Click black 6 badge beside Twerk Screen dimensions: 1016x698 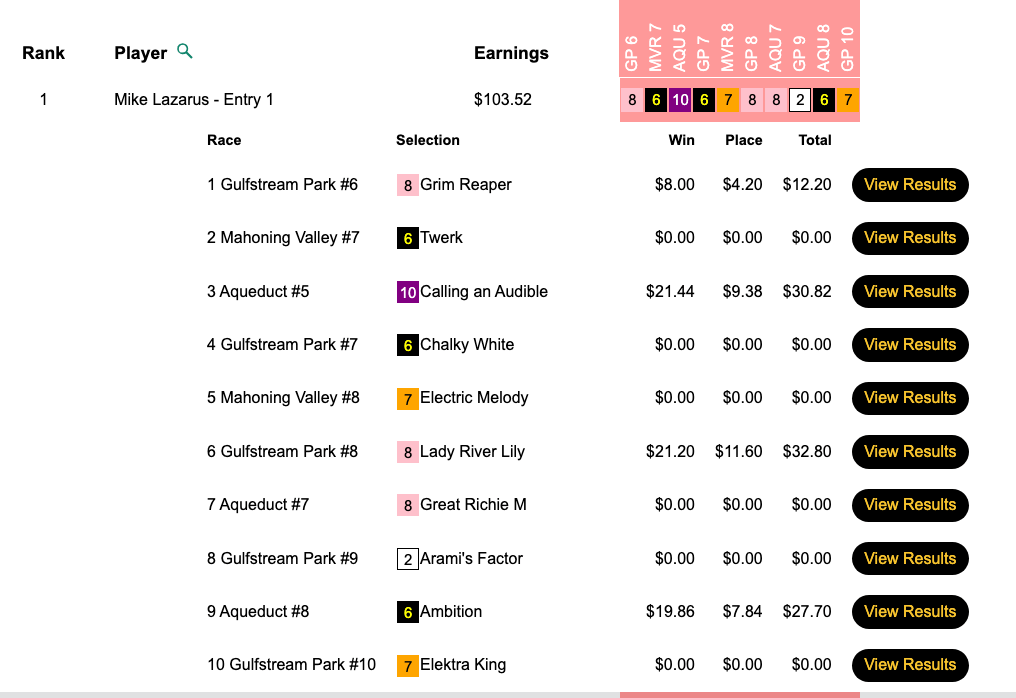[407, 238]
